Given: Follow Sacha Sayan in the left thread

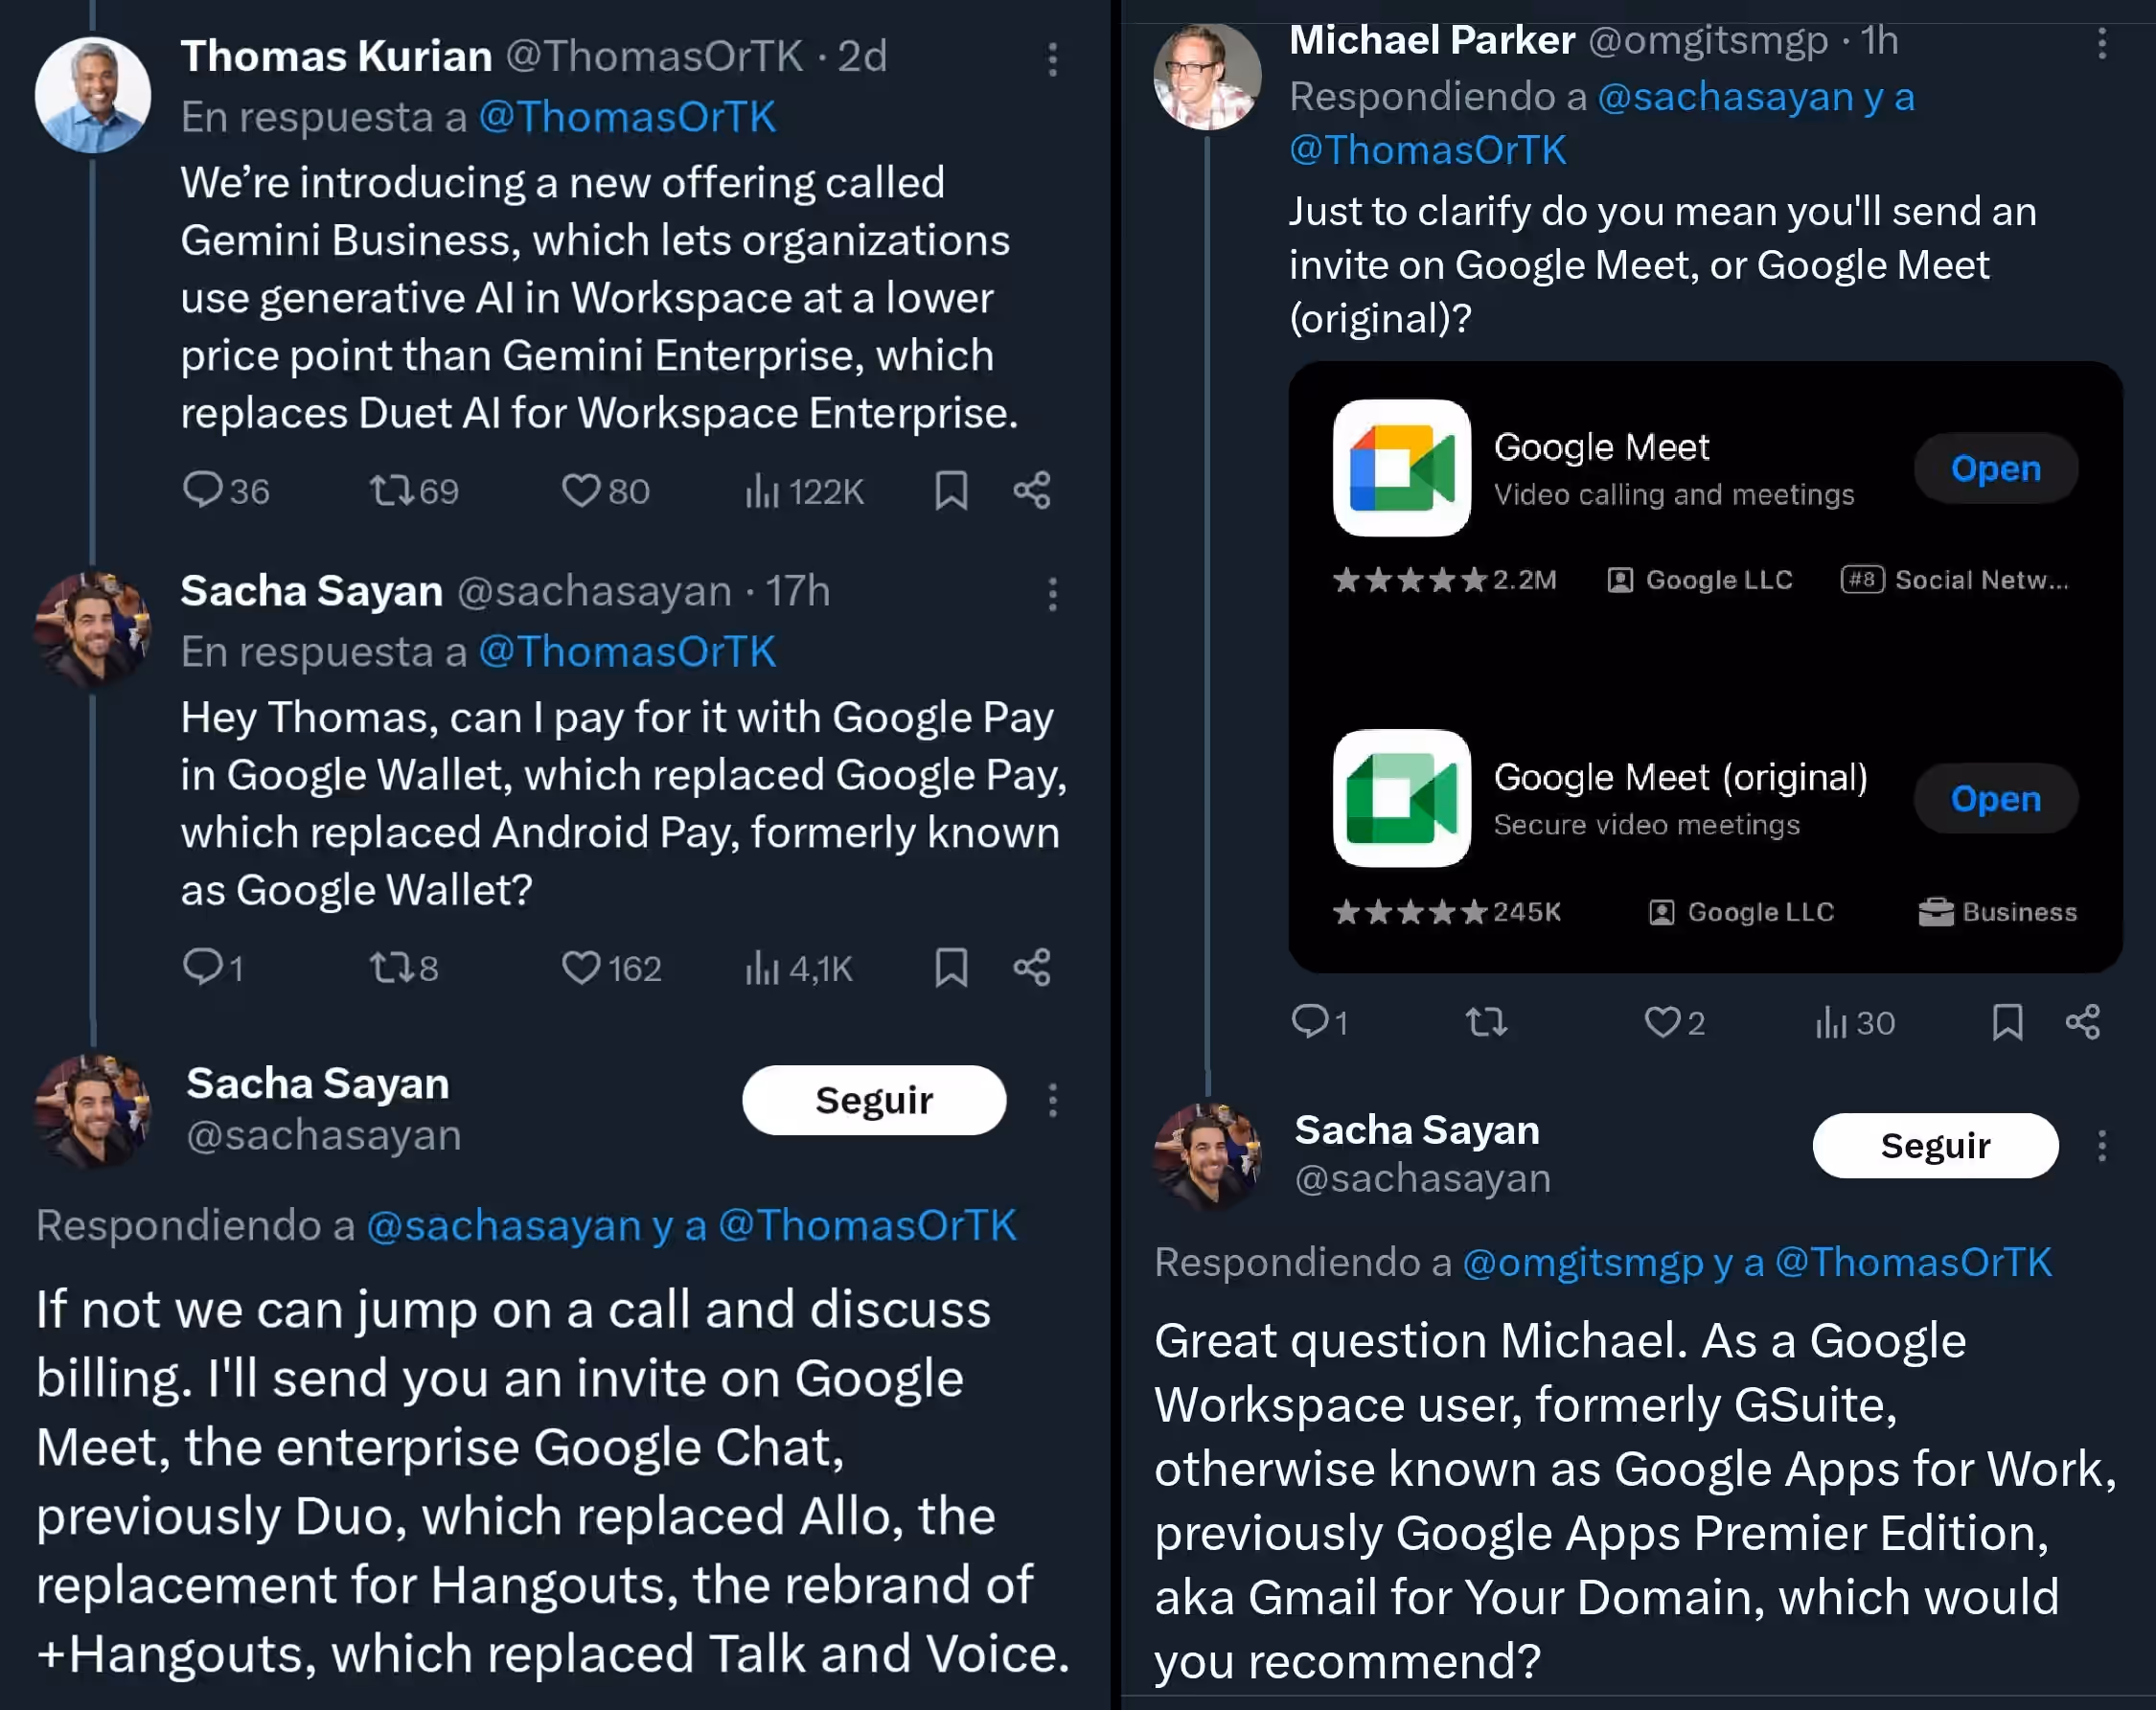Looking at the screenshot, I should tap(874, 1100).
